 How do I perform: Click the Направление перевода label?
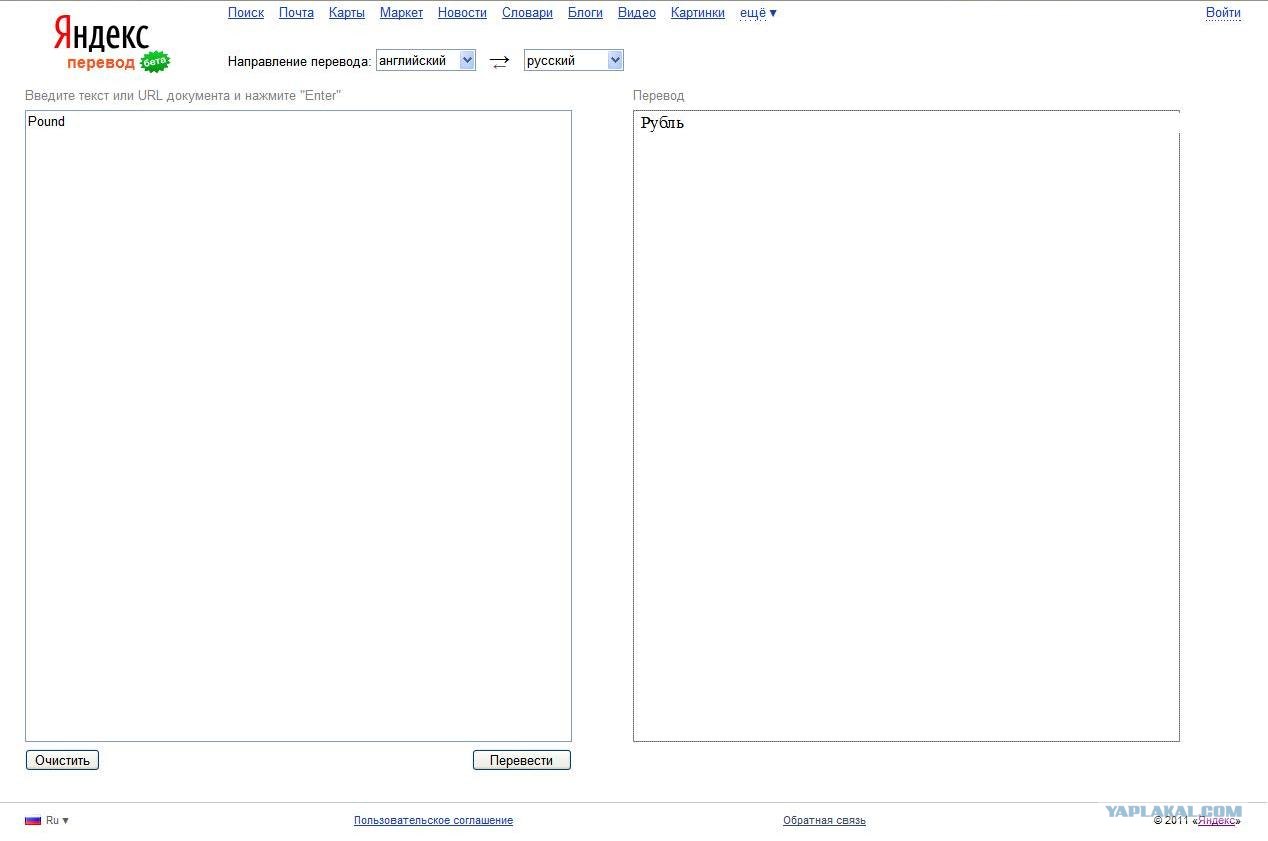[299, 61]
